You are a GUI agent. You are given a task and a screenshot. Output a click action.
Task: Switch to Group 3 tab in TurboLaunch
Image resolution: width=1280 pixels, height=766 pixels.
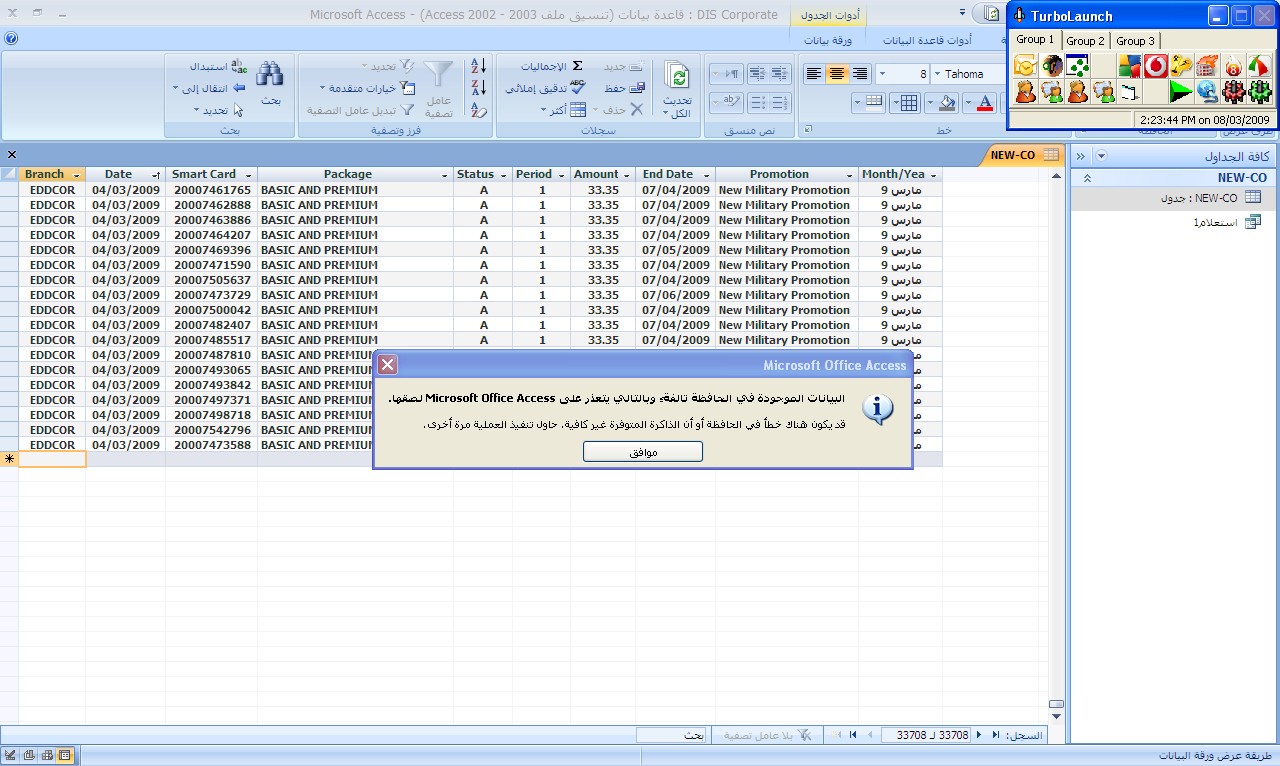tap(1135, 41)
